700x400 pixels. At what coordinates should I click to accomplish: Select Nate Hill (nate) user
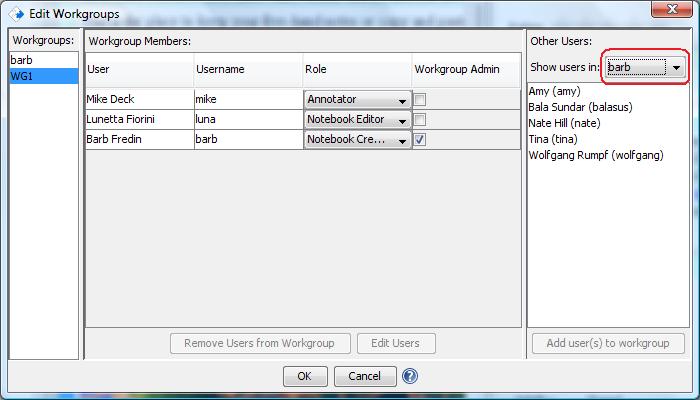point(608,123)
